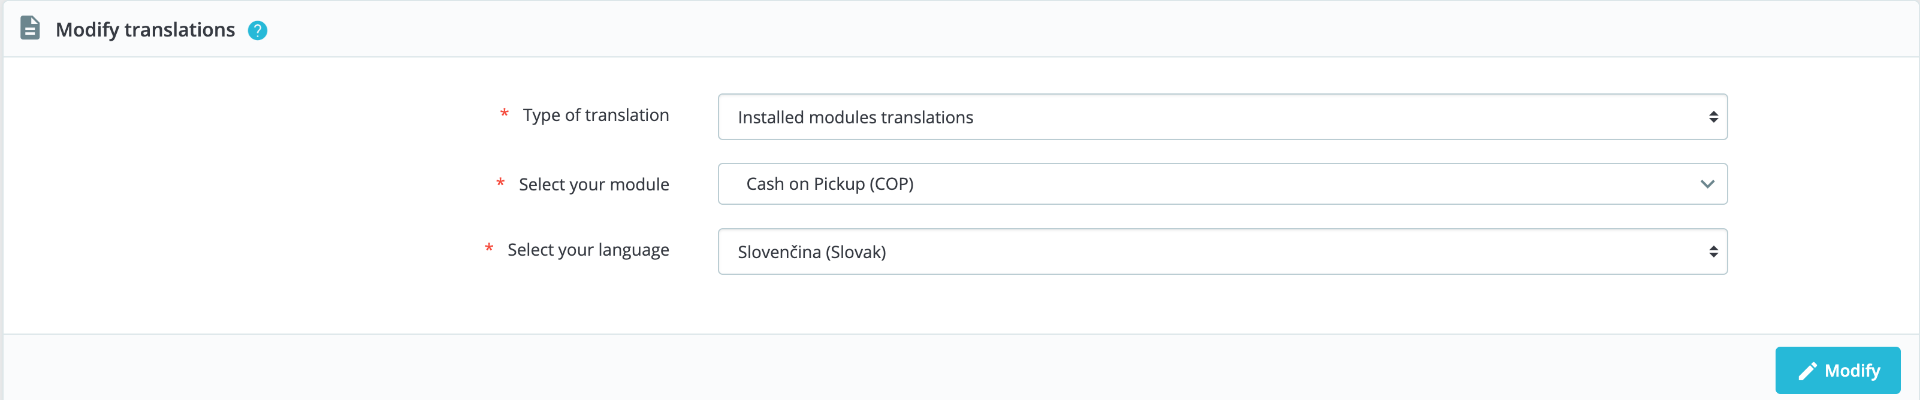This screenshot has width=1920, height=400.
Task: Open the Cash on Pickup (COP) dropdown
Action: point(1222,184)
